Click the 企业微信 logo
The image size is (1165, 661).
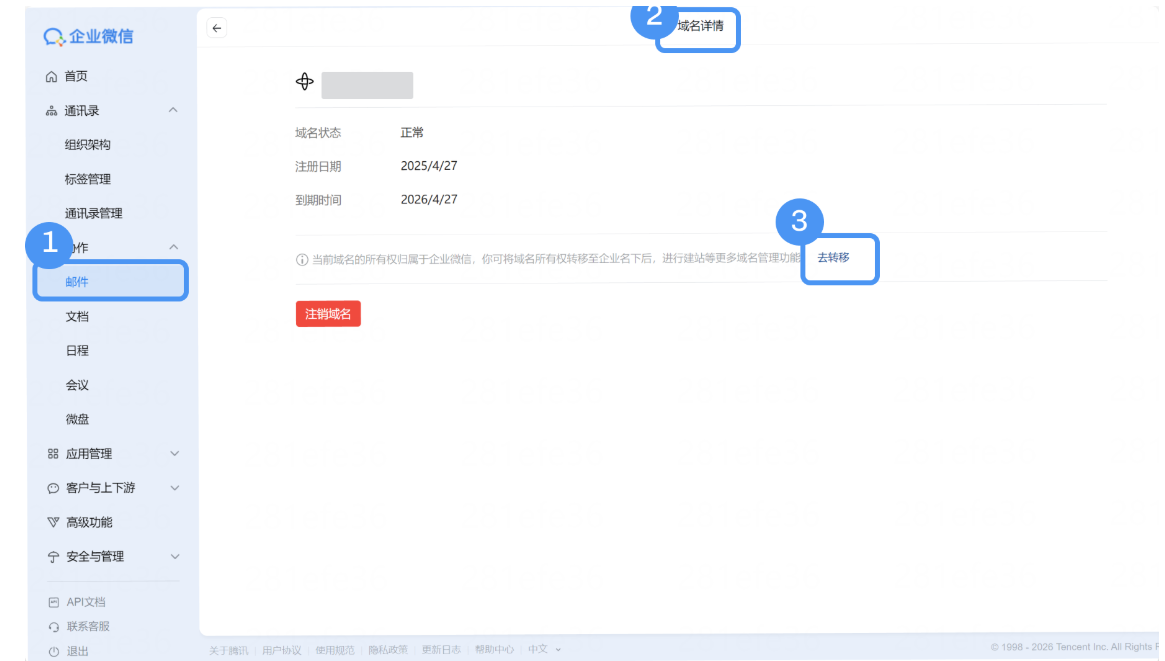pos(88,36)
